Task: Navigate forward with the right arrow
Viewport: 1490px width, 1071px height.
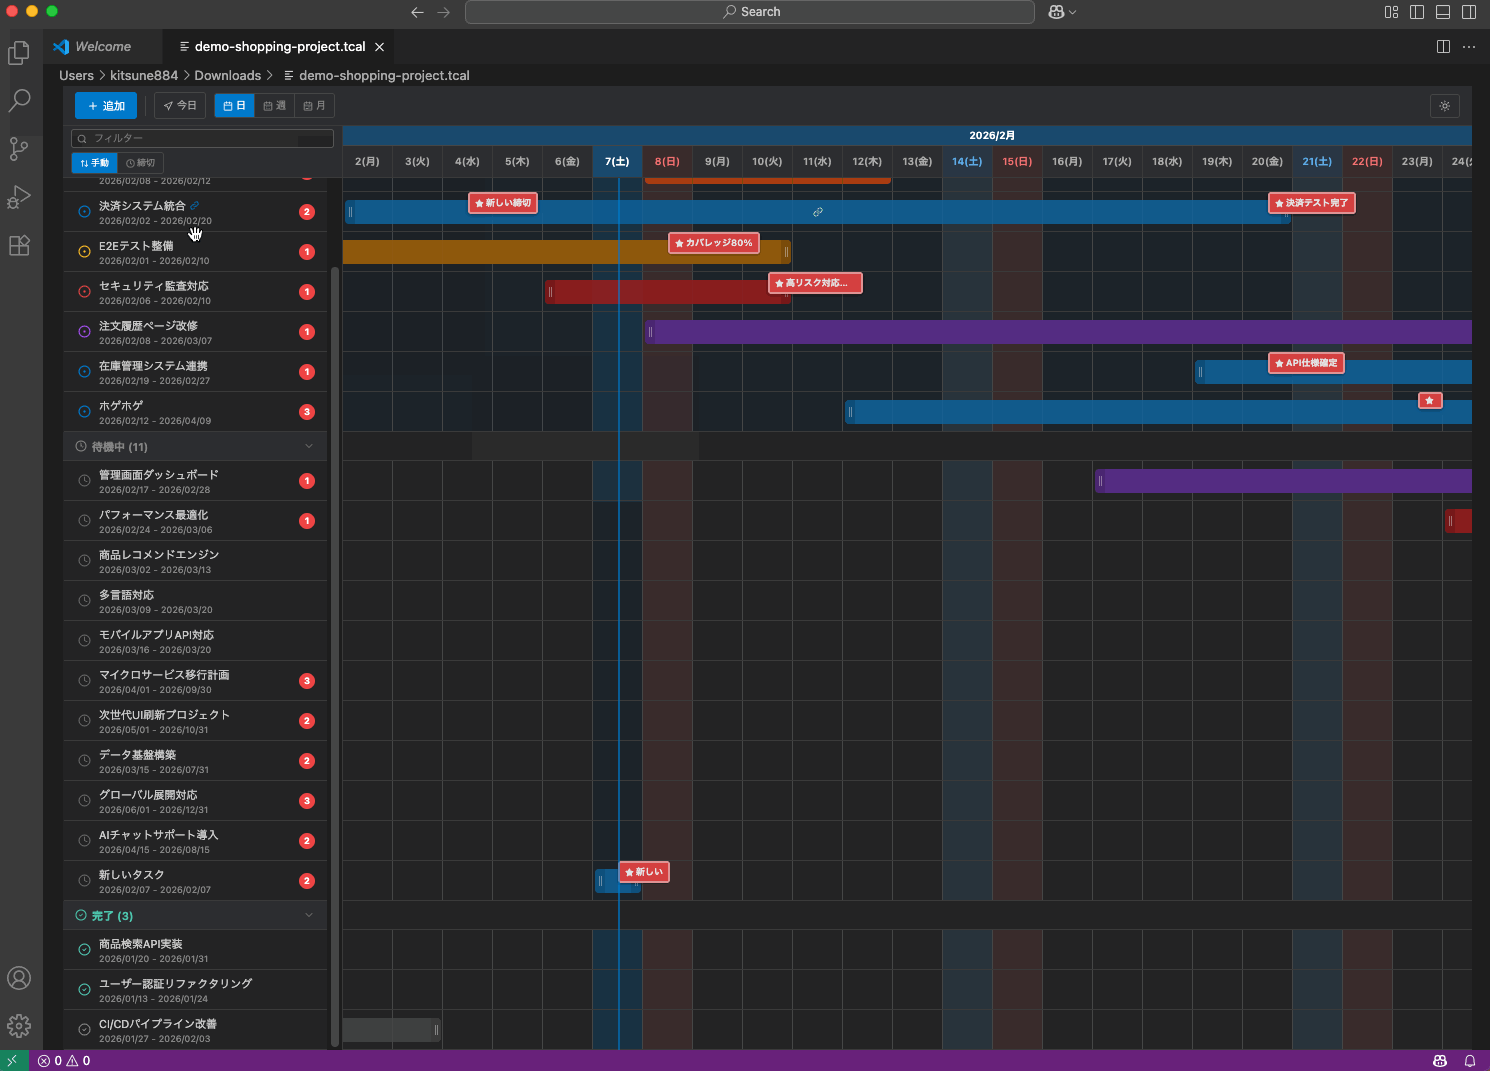Action: pos(444,12)
